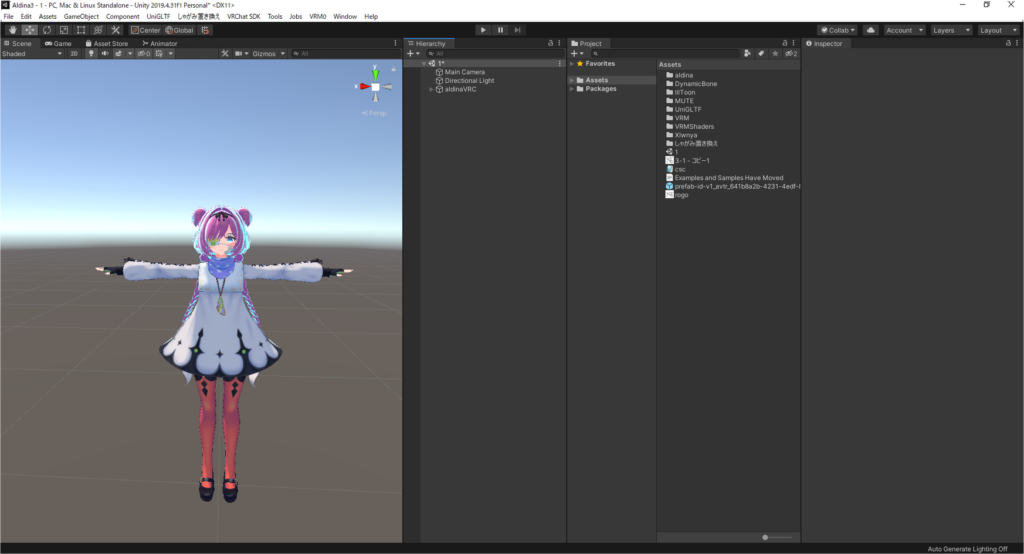
Task: Toggle scene grid visibility icon
Action: [x=159, y=54]
